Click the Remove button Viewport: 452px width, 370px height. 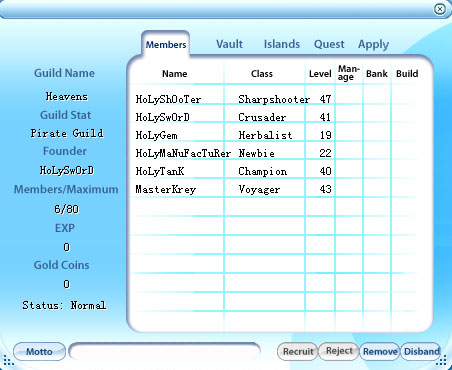tap(380, 351)
